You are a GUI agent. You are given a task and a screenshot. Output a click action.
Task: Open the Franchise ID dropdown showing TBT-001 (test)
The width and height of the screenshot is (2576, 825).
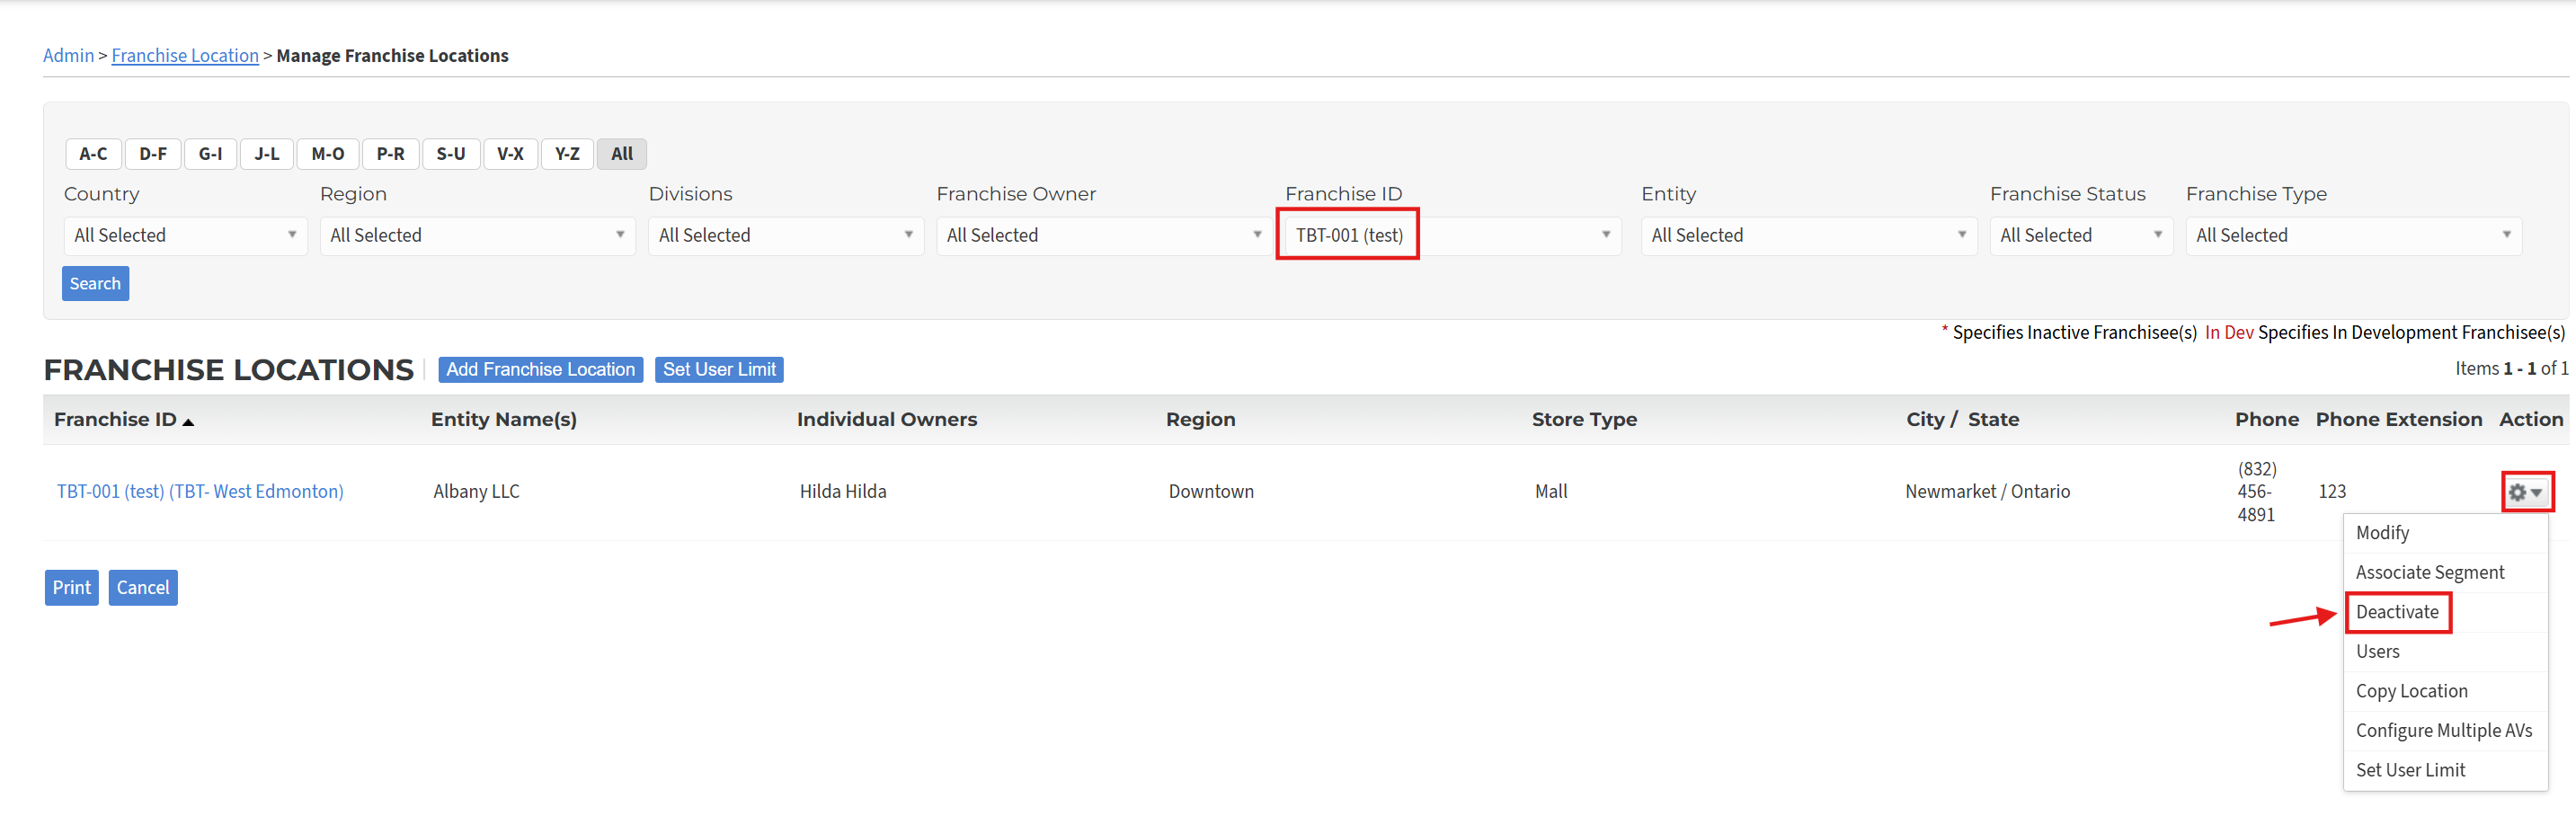1452,236
